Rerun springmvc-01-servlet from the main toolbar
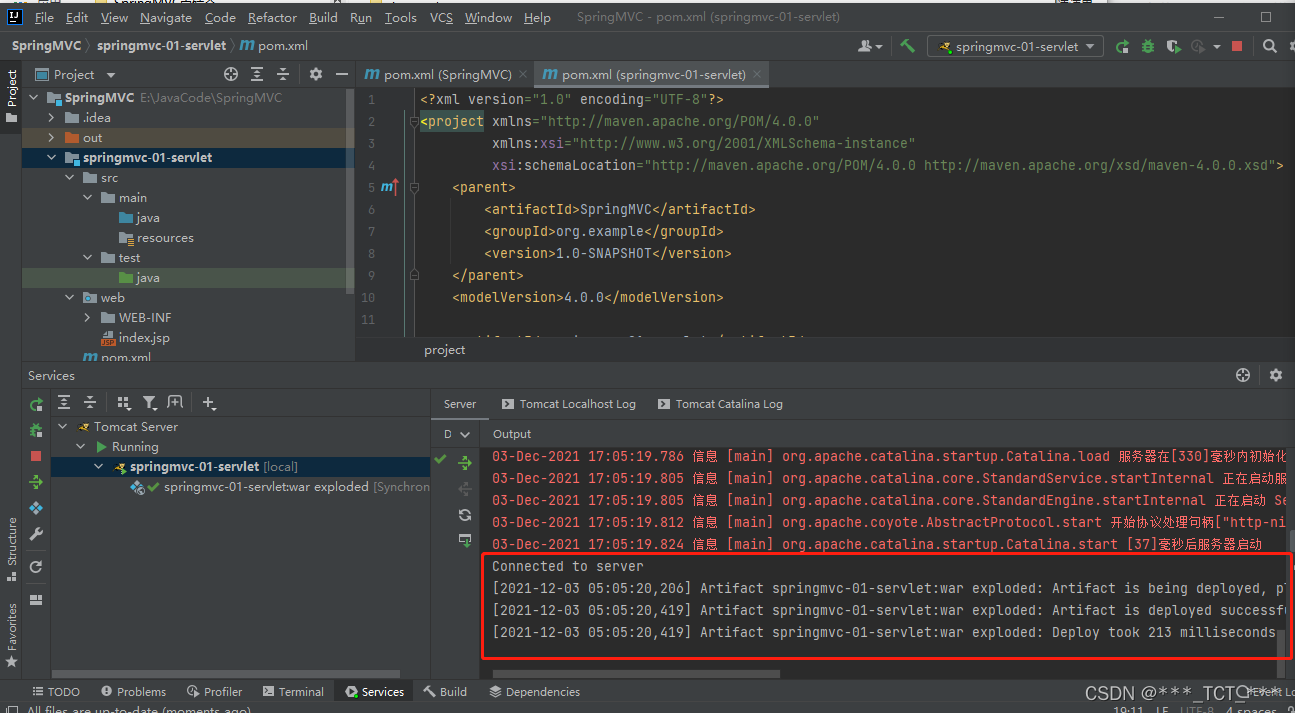This screenshot has width=1295, height=713. 1123,46
